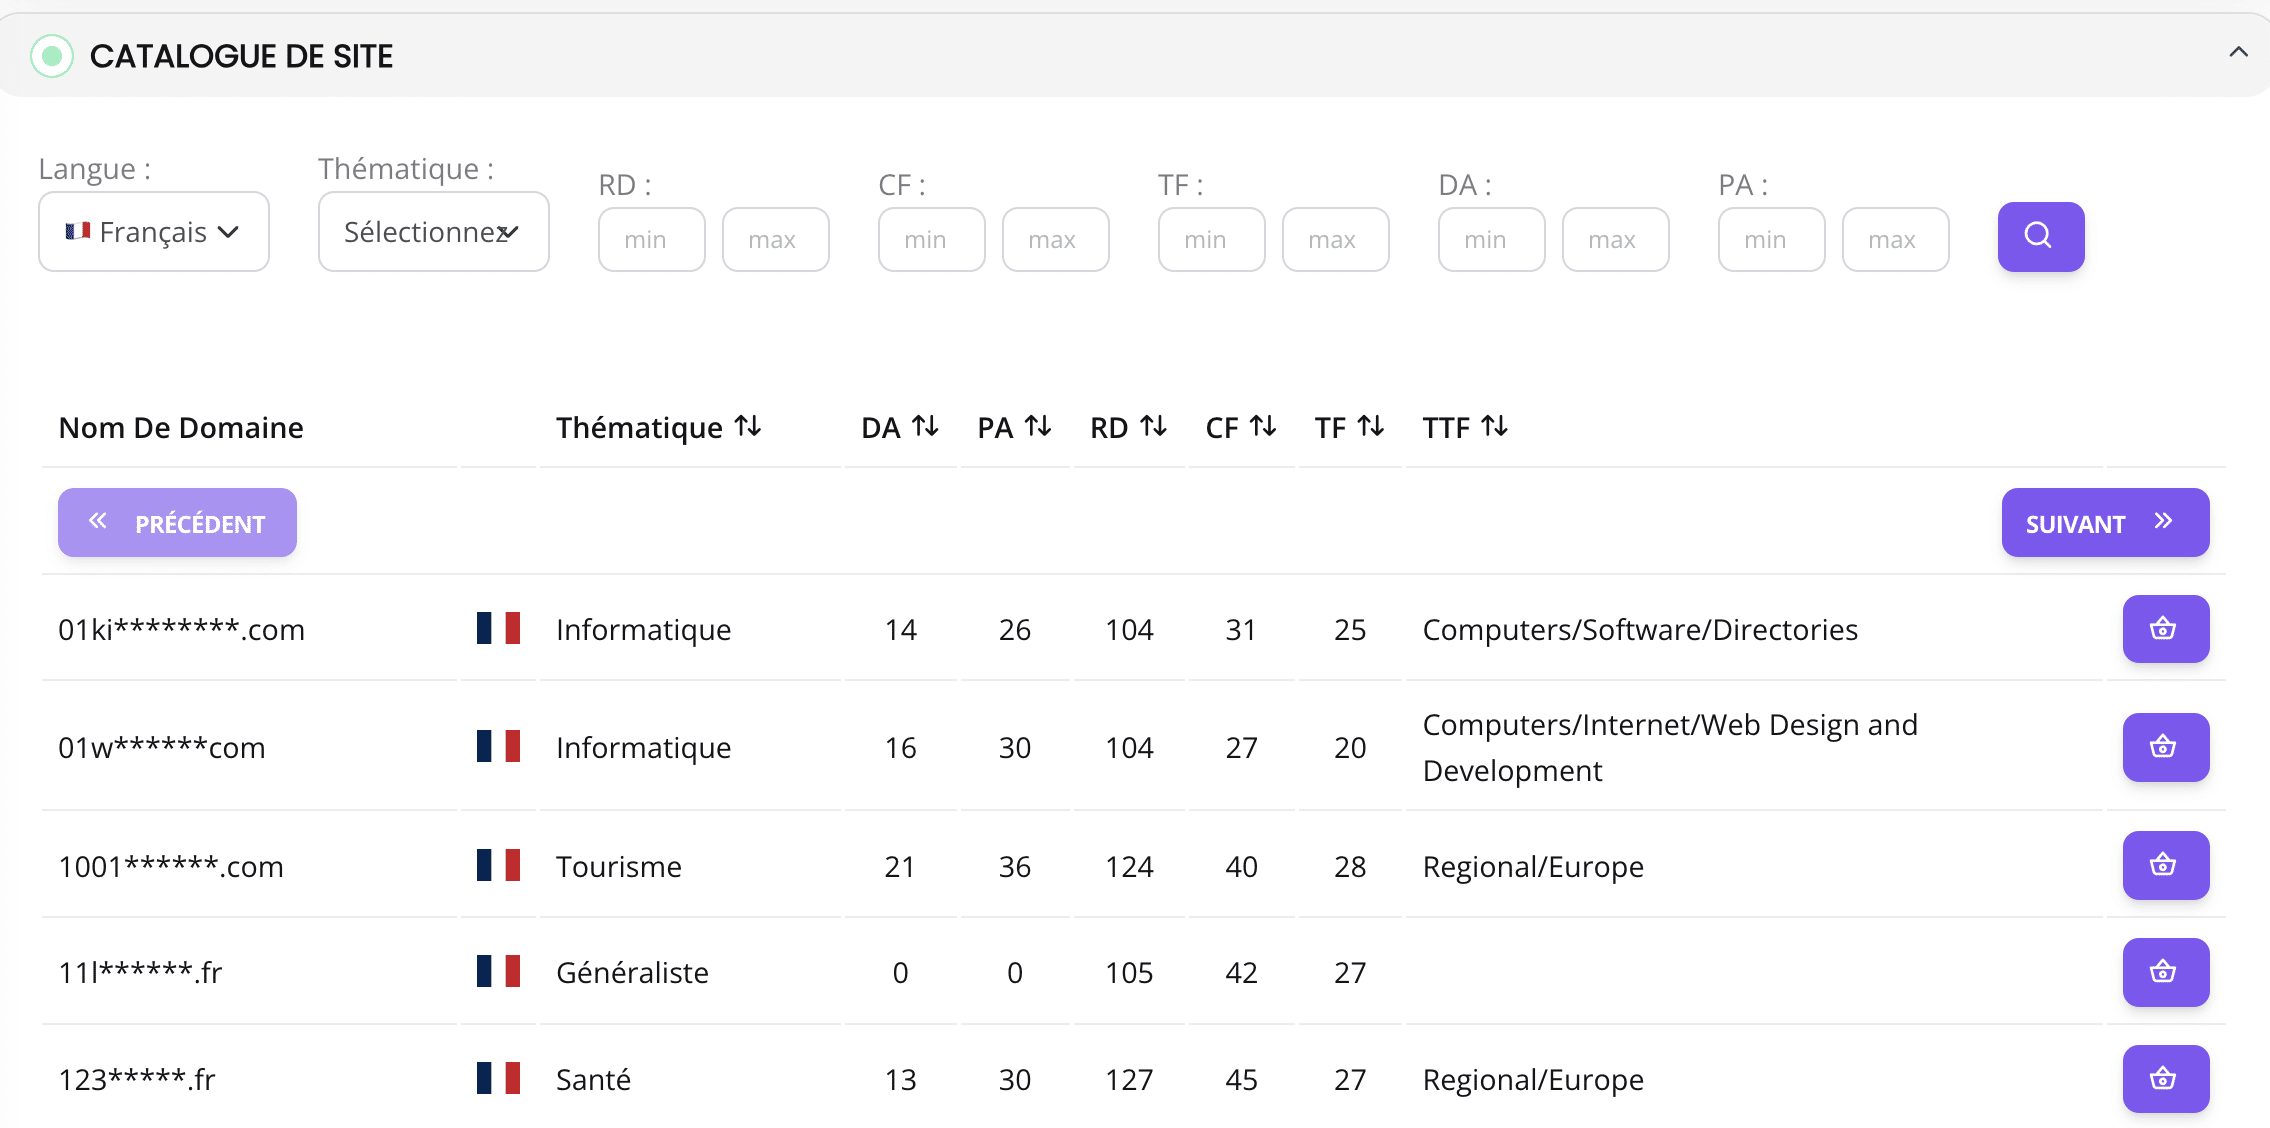This screenshot has width=2270, height=1128.
Task: Click Généraliste thématique cell
Action: coord(632,972)
